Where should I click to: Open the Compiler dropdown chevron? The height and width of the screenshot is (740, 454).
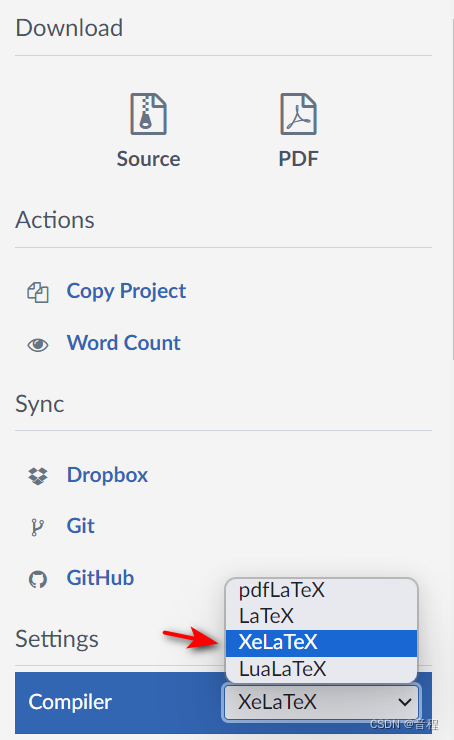(x=404, y=702)
